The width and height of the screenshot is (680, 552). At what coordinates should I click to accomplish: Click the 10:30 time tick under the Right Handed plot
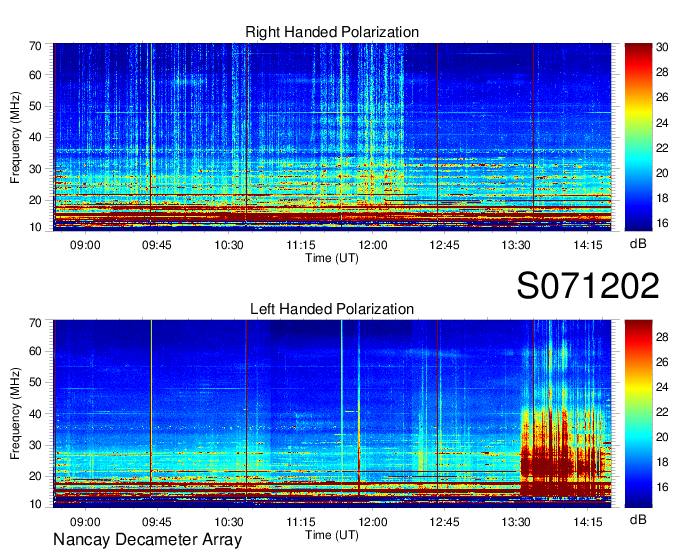click(x=229, y=245)
